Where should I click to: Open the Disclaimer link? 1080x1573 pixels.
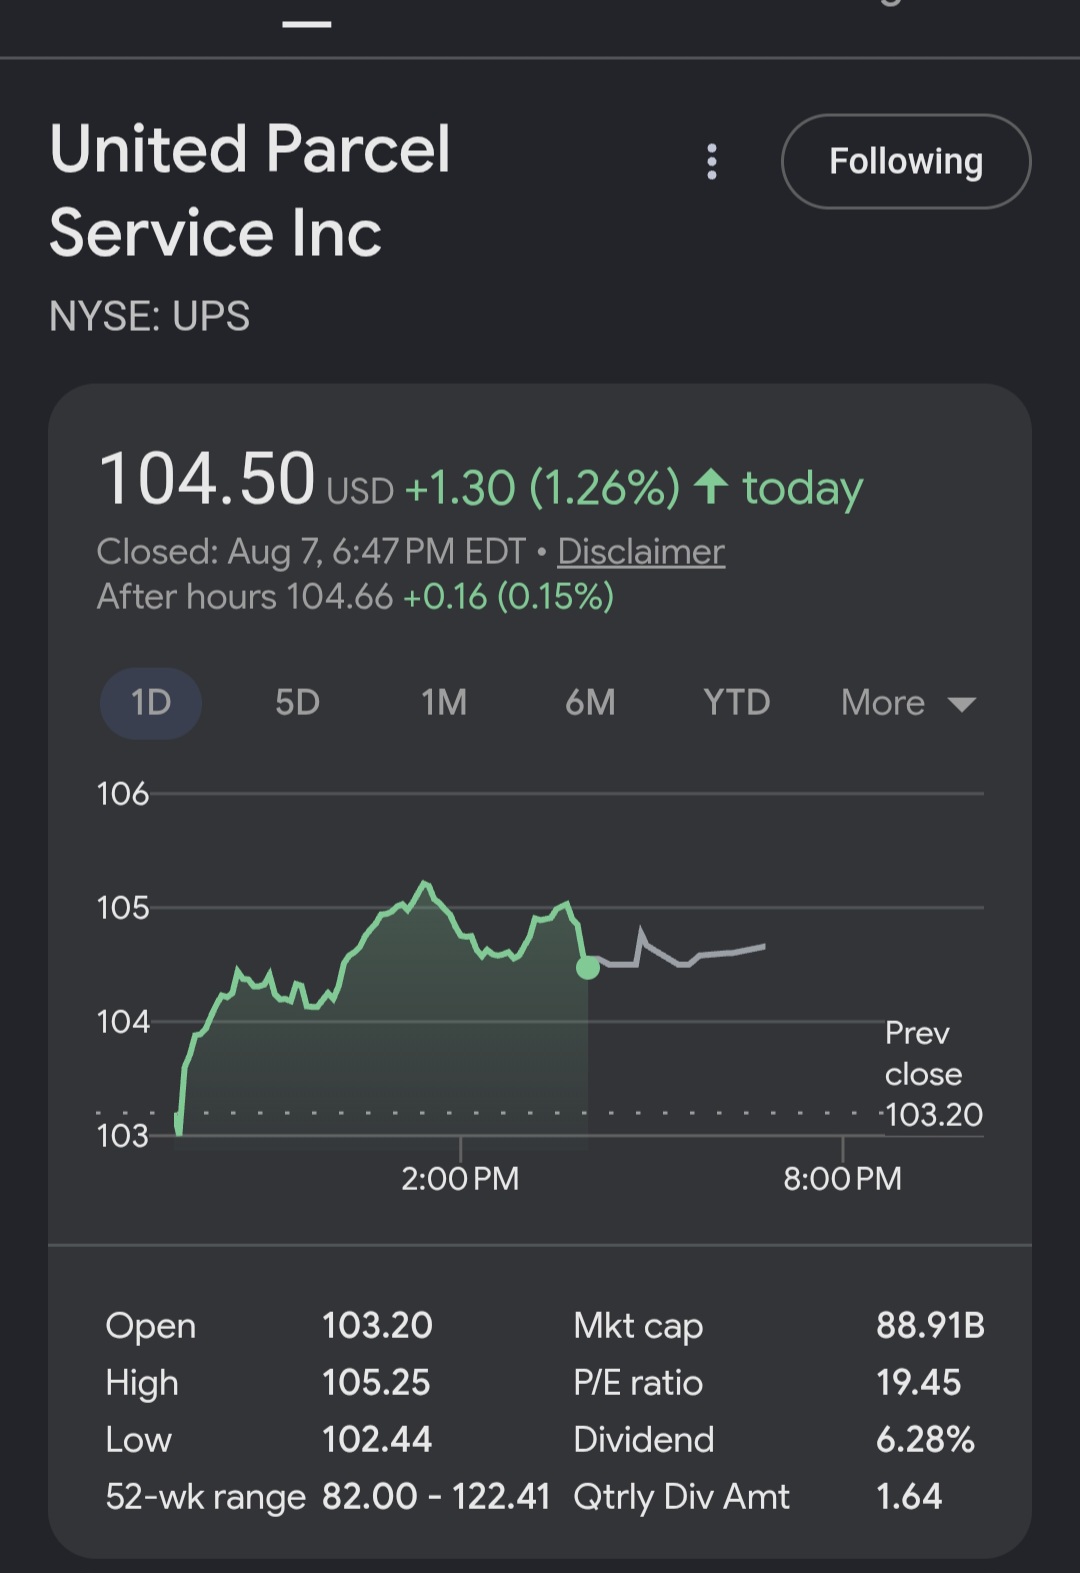point(641,551)
